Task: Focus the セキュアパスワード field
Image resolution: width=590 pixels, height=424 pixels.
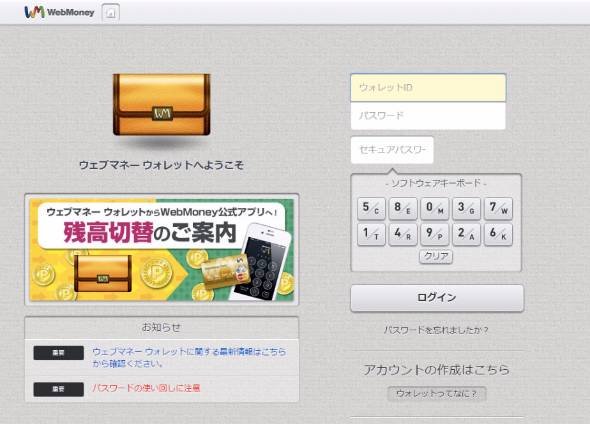Action: [392, 150]
